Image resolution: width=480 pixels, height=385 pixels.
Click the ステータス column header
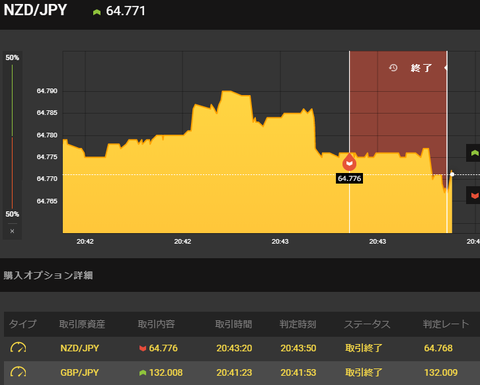click(367, 324)
